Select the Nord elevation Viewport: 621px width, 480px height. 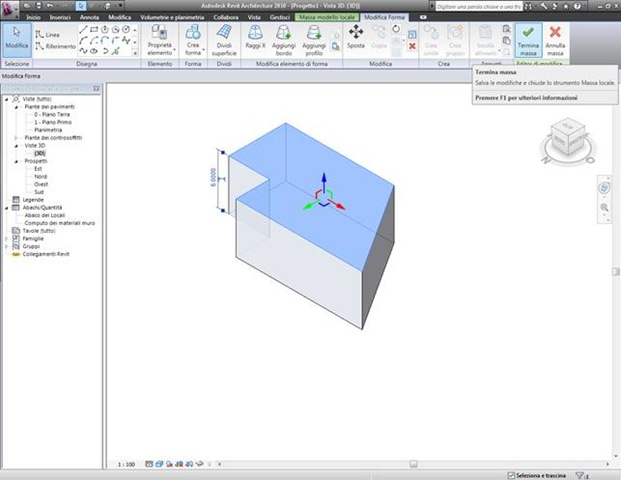click(40, 177)
